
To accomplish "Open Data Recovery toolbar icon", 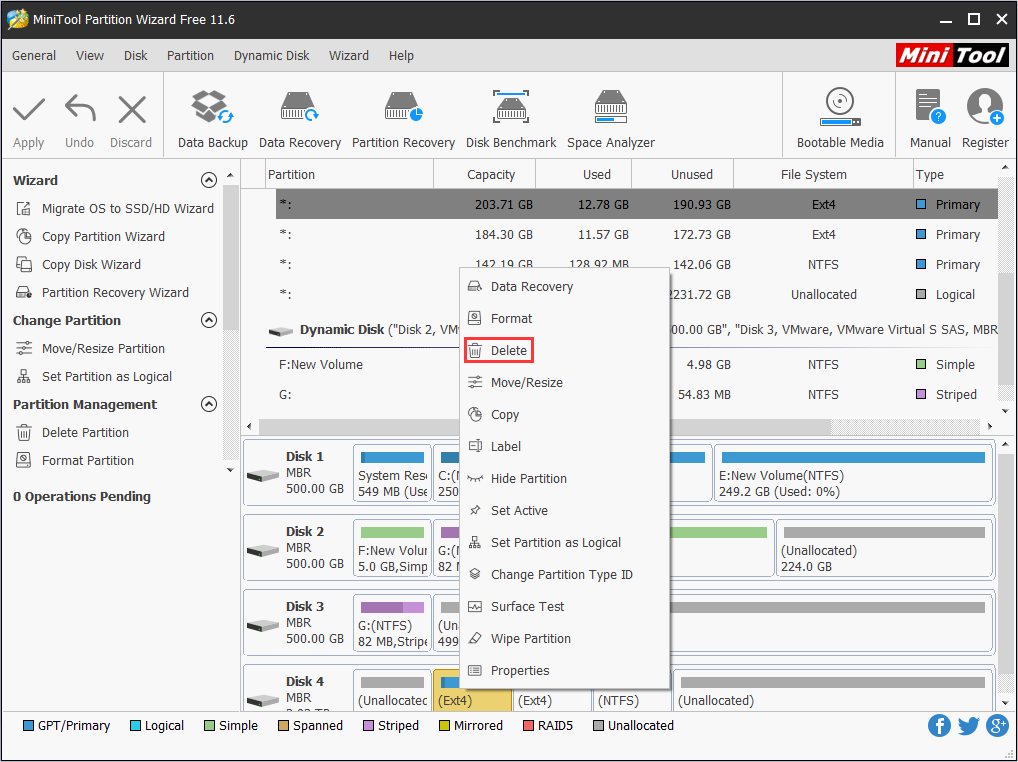I will [299, 107].
